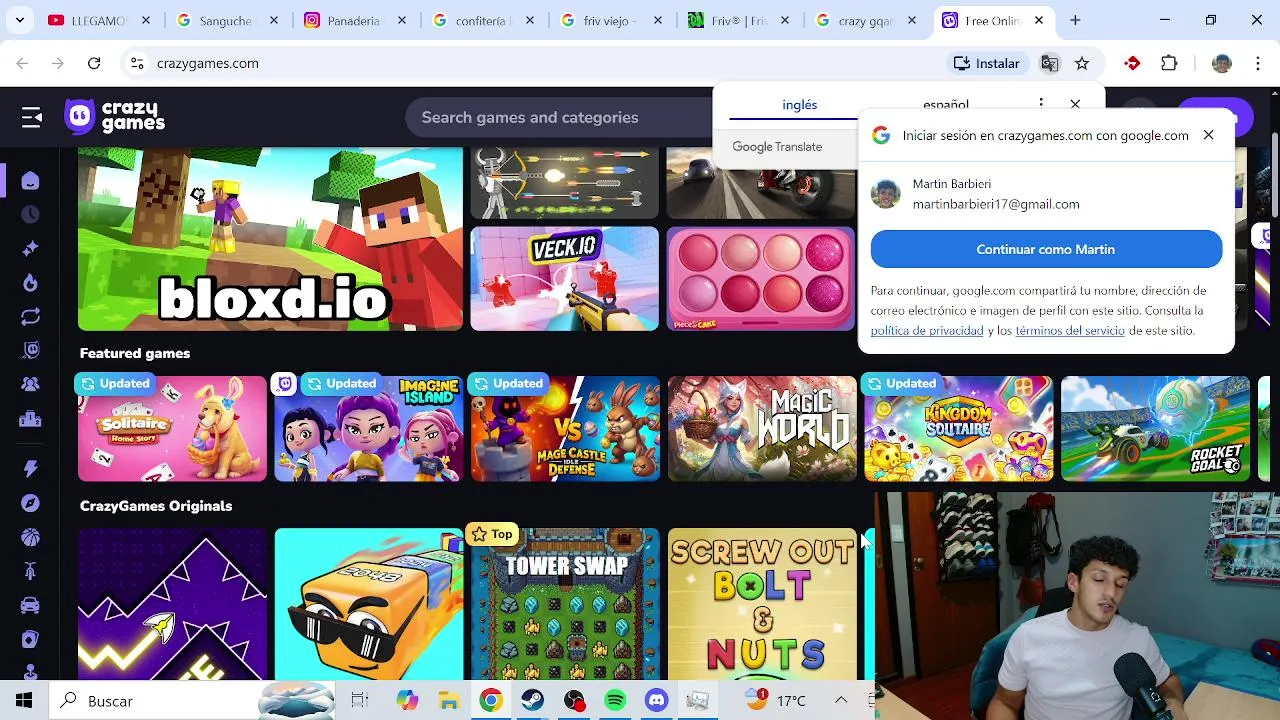Viewport: 1280px width, 720px height.
Task: Switch to the LLEGAMOS YouTube tab
Action: click(x=100, y=20)
